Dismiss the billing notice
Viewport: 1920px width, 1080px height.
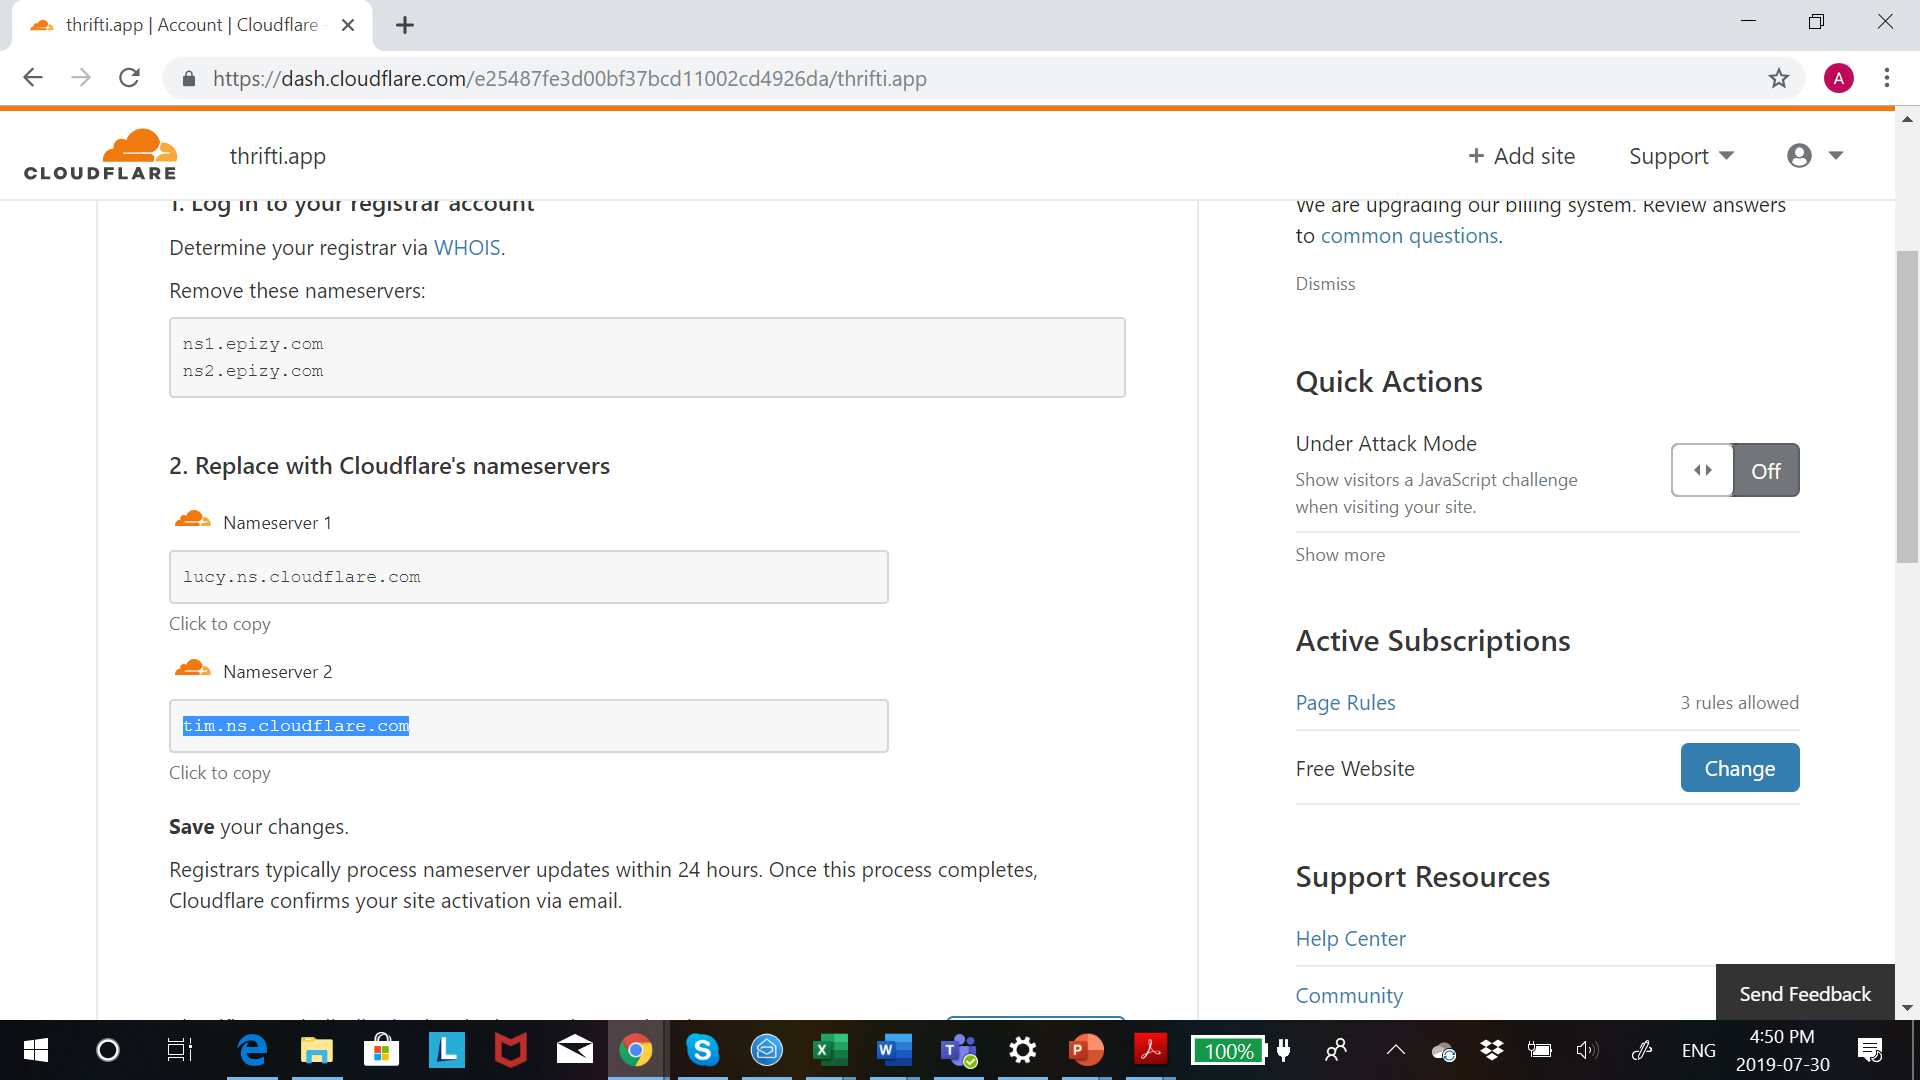[x=1325, y=284]
